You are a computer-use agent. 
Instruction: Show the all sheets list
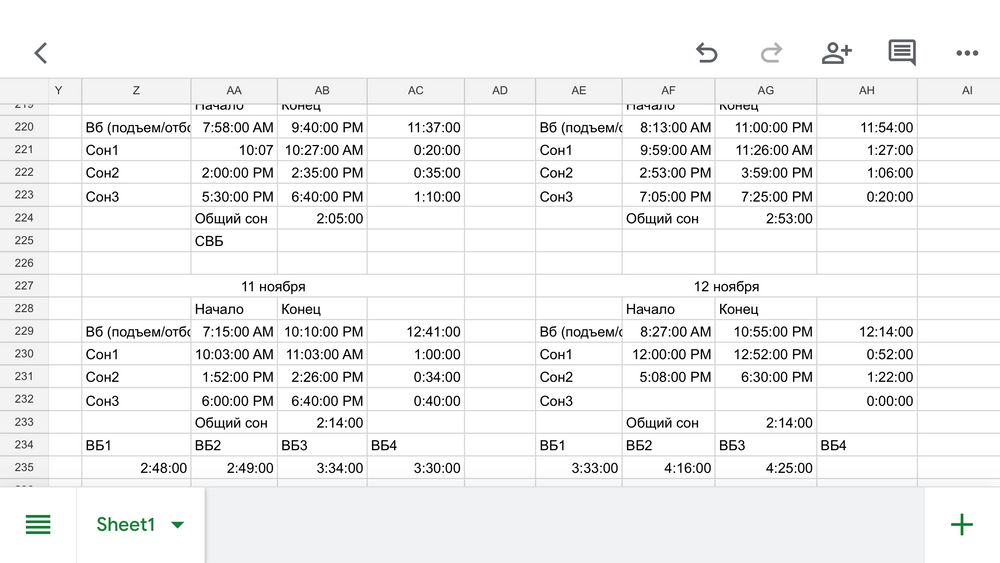point(38,524)
